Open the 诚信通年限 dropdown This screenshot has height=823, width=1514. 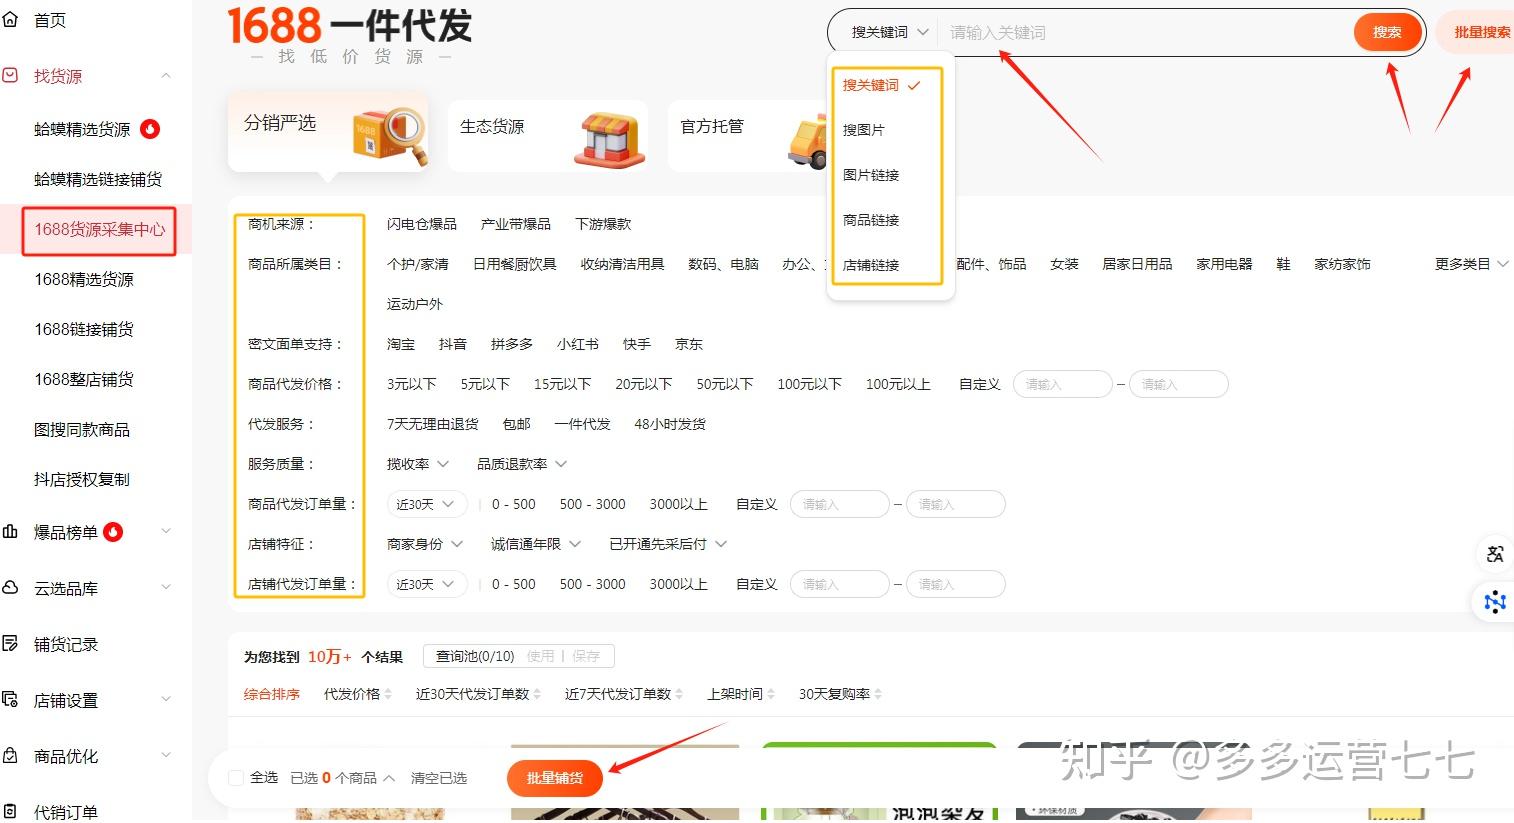536,544
